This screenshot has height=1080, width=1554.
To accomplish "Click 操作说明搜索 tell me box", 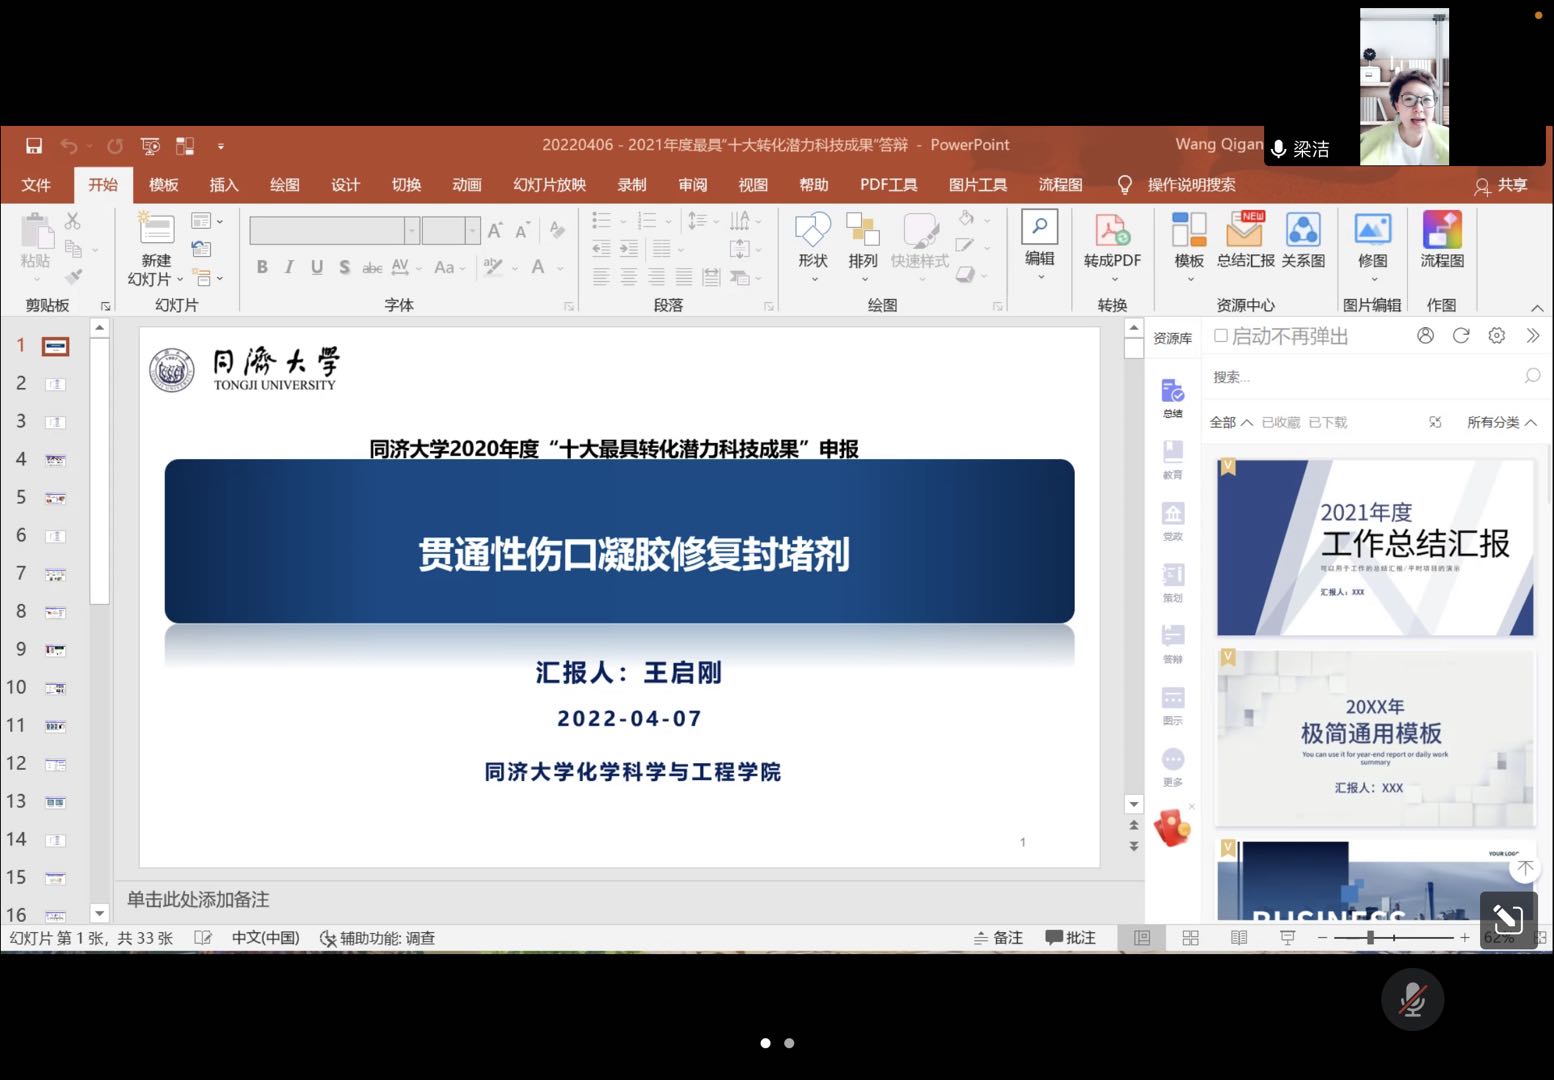I will (x=1191, y=185).
